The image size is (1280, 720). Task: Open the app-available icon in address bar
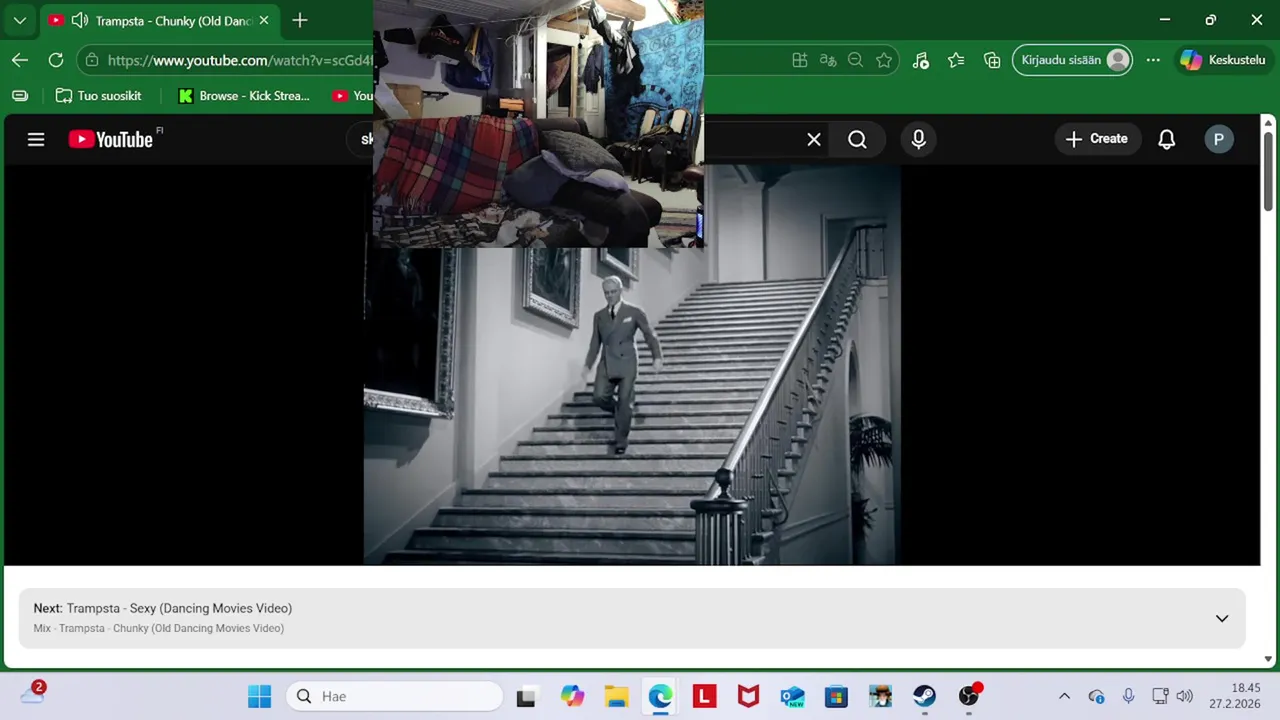pos(800,60)
